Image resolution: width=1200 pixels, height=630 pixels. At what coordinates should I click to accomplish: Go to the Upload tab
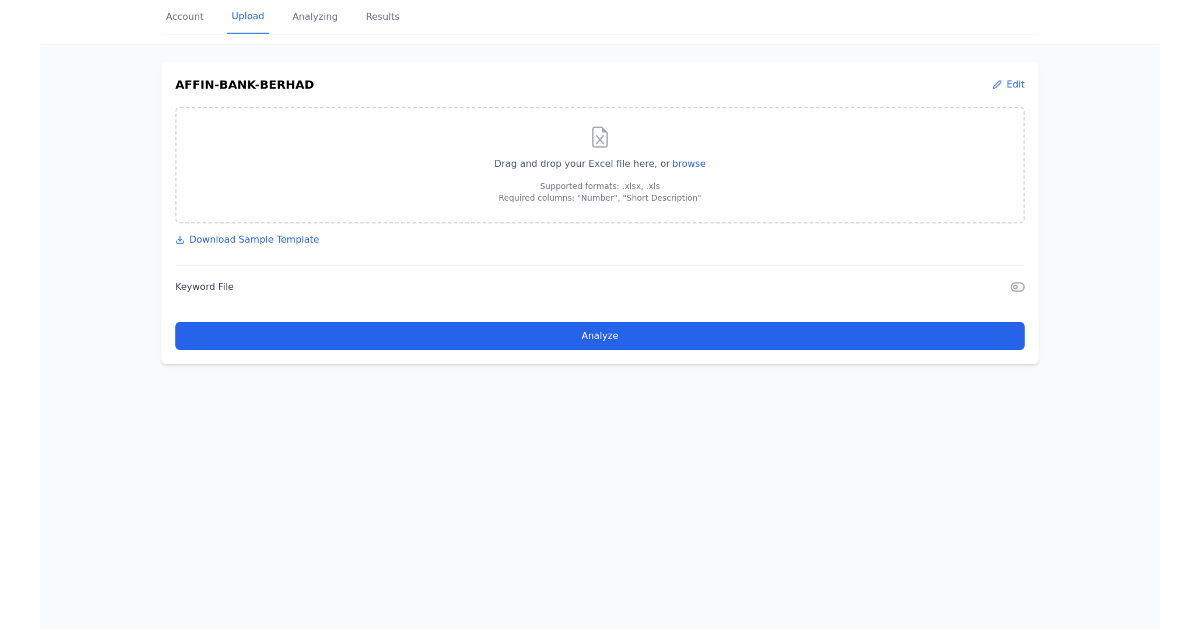pyautogui.click(x=247, y=16)
